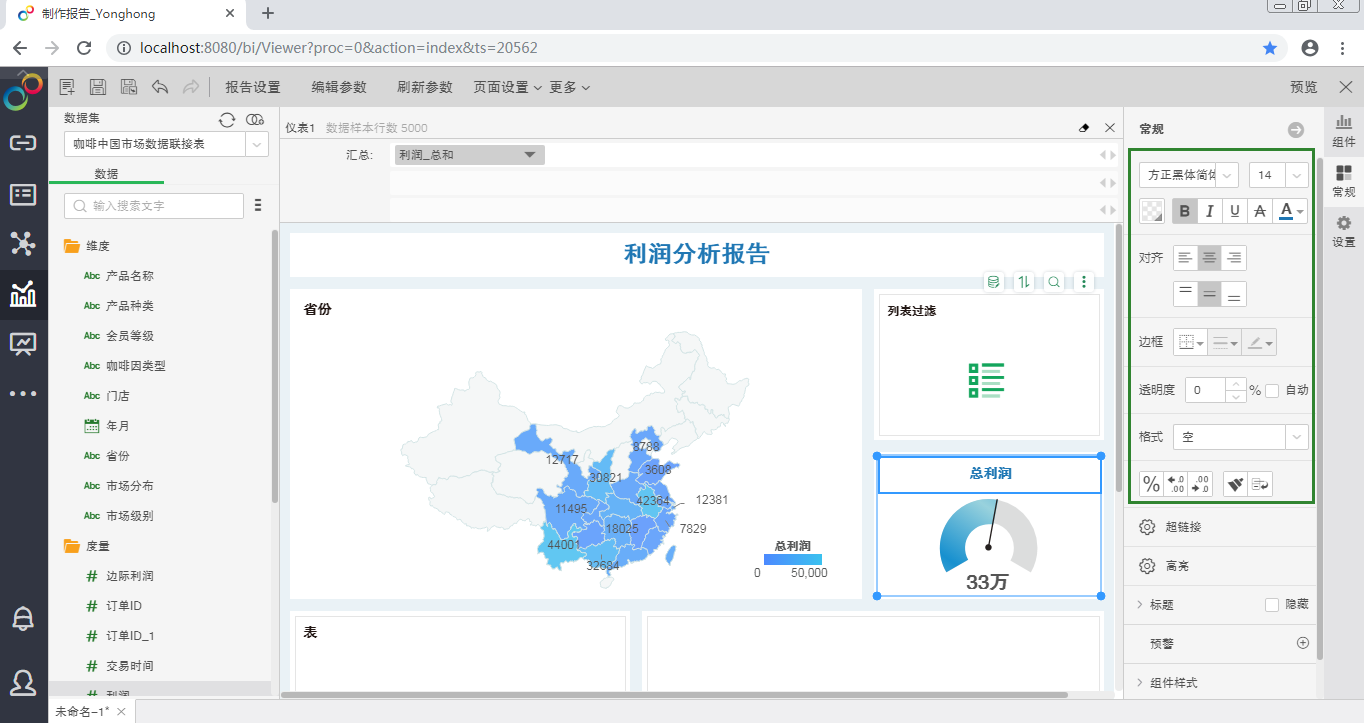Enable bold formatting for the title text
The height and width of the screenshot is (723, 1364).
pos(1184,211)
